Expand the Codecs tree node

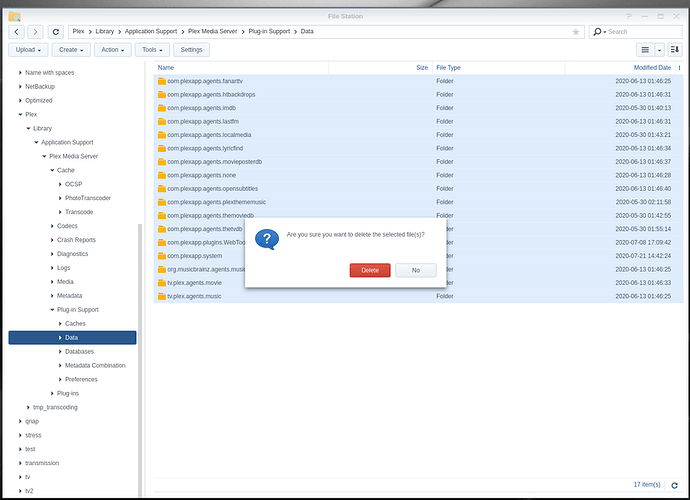click(52, 226)
